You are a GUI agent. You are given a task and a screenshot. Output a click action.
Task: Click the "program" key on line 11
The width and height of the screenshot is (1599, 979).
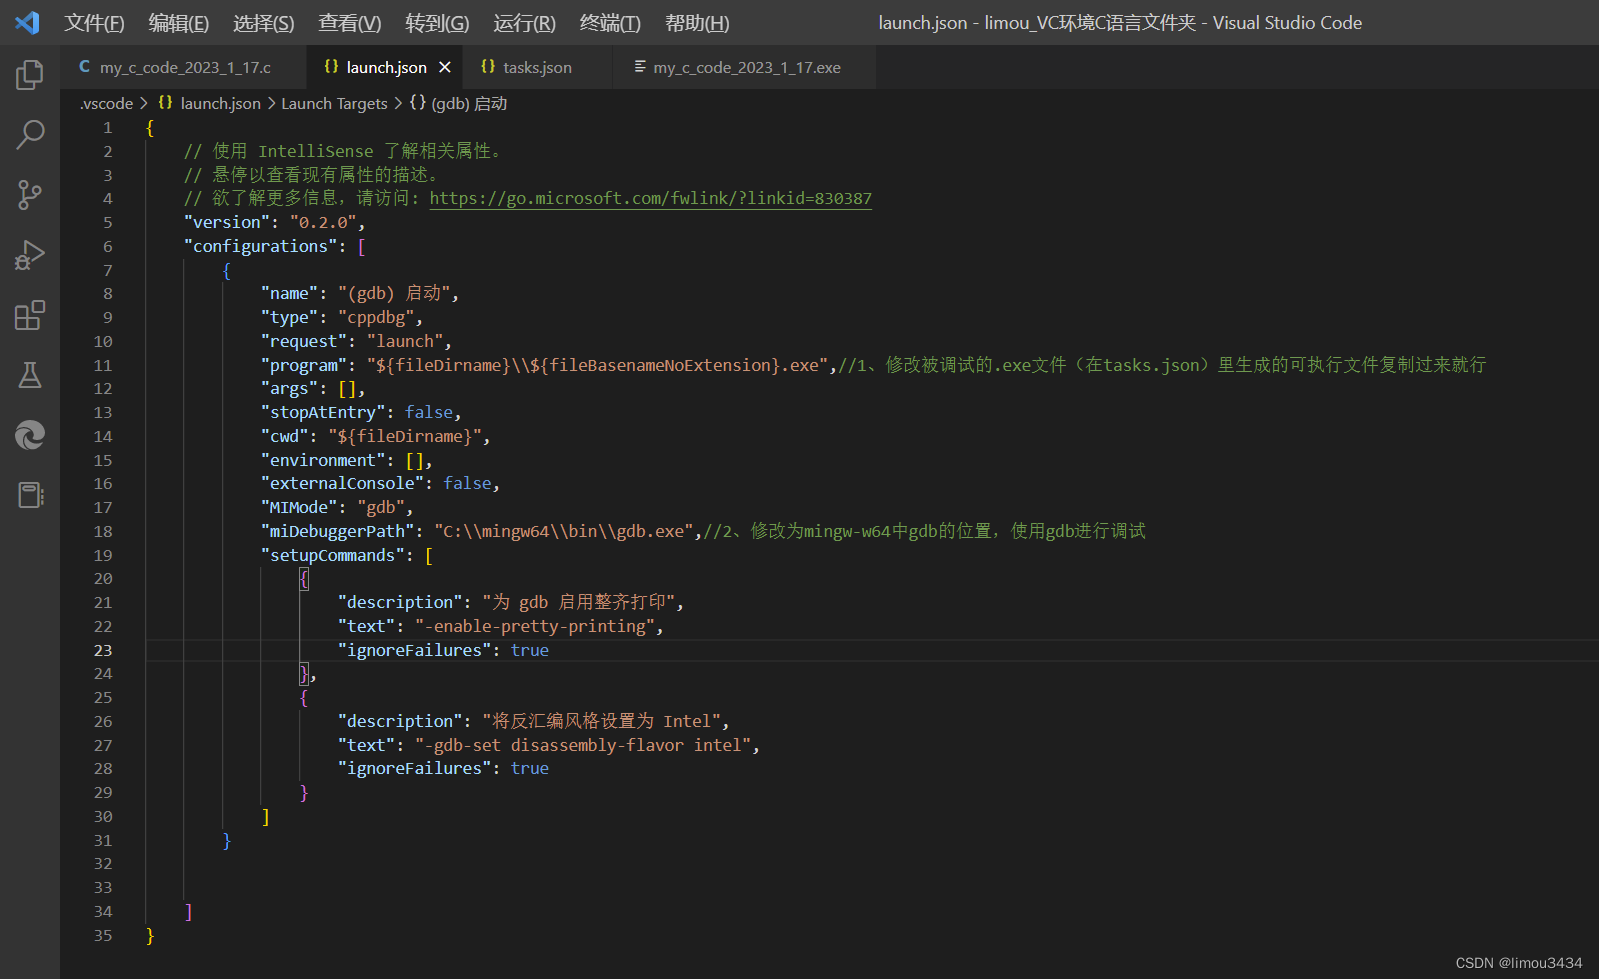pos(304,365)
